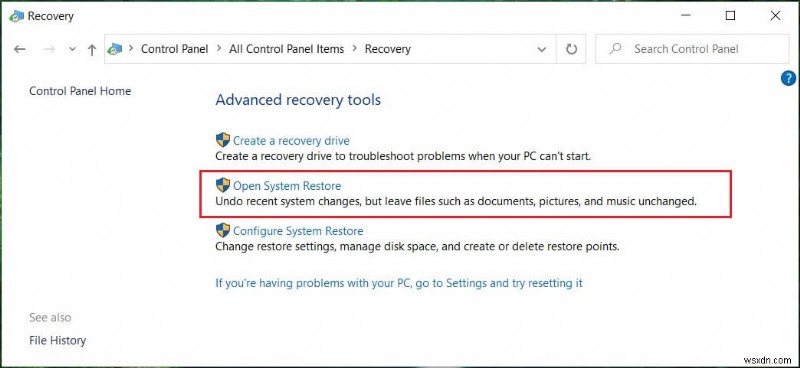
Task: Close the Recovery window
Action: [776, 16]
